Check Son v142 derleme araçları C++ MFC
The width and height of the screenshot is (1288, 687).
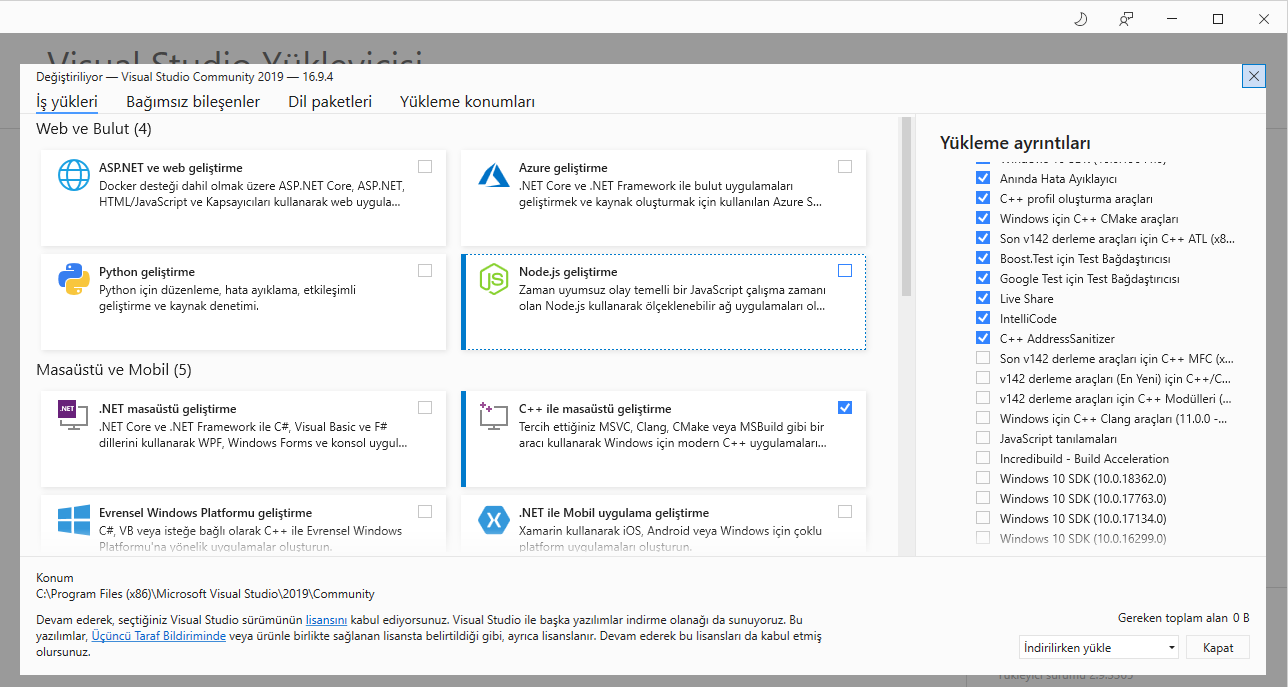[x=982, y=358]
